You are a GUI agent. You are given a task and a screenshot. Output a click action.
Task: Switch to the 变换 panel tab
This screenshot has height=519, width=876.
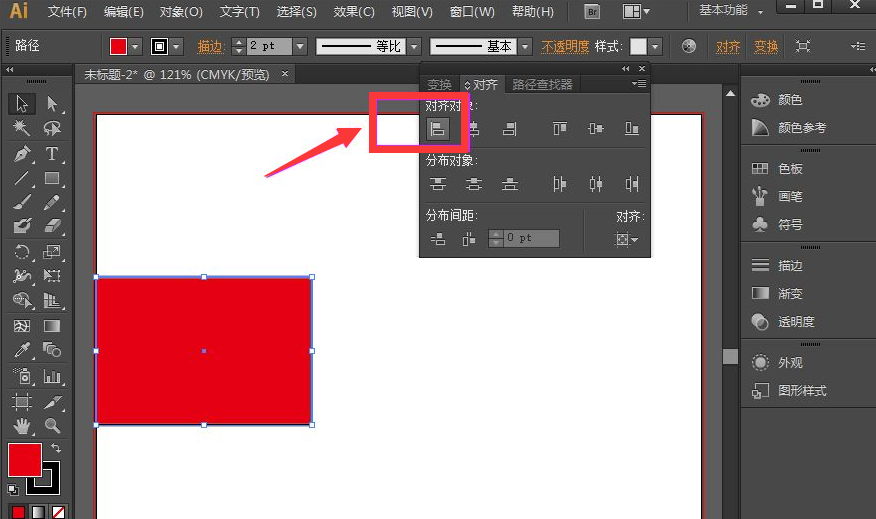click(439, 84)
